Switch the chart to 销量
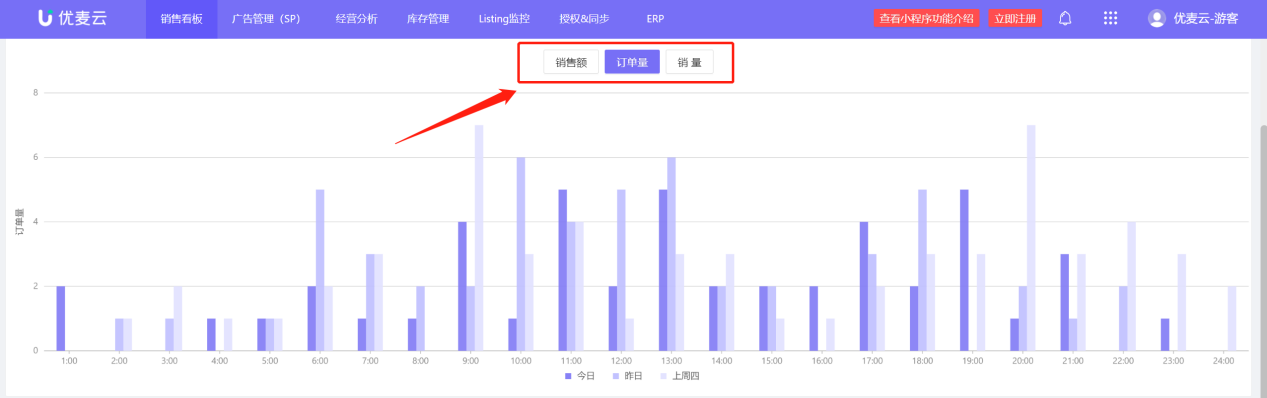This screenshot has width=1267, height=398. 690,62
